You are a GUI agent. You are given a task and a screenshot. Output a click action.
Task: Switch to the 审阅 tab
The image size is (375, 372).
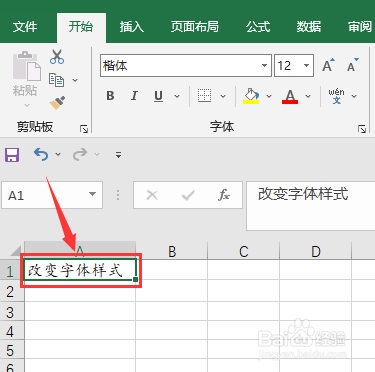click(359, 27)
